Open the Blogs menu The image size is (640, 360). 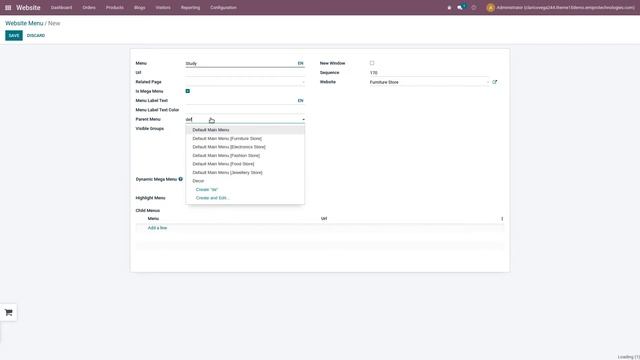(140, 7)
